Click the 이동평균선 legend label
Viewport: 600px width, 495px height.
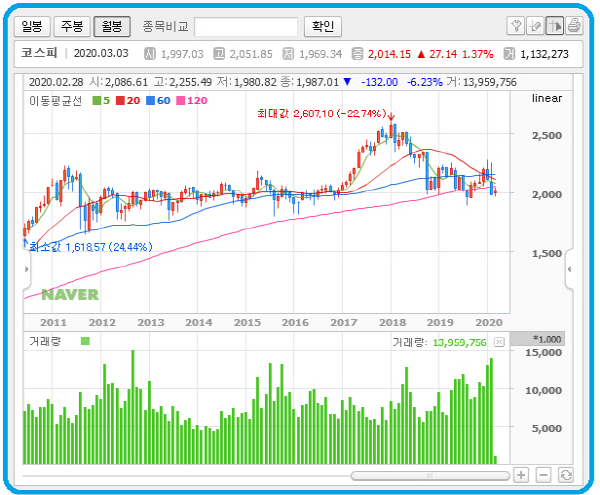coord(55,101)
